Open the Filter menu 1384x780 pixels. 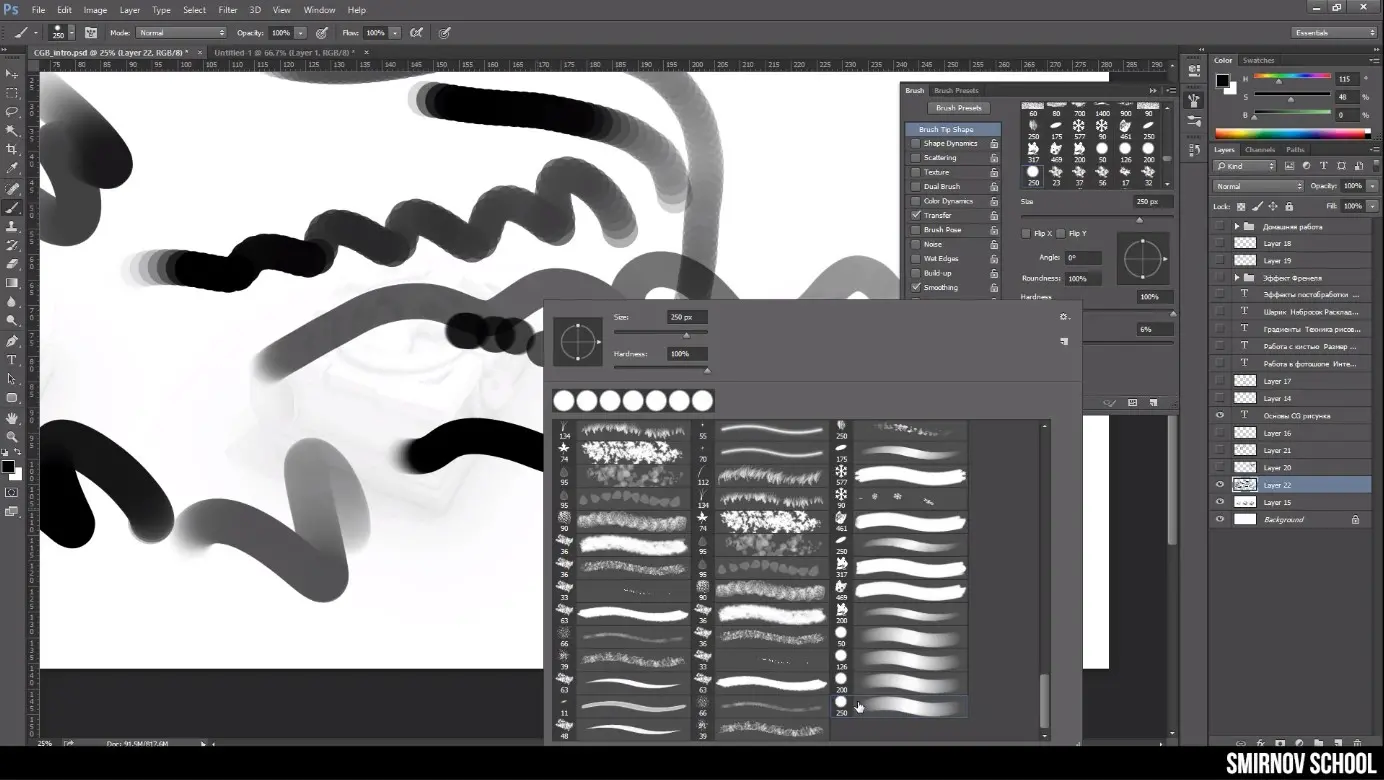[x=228, y=10]
